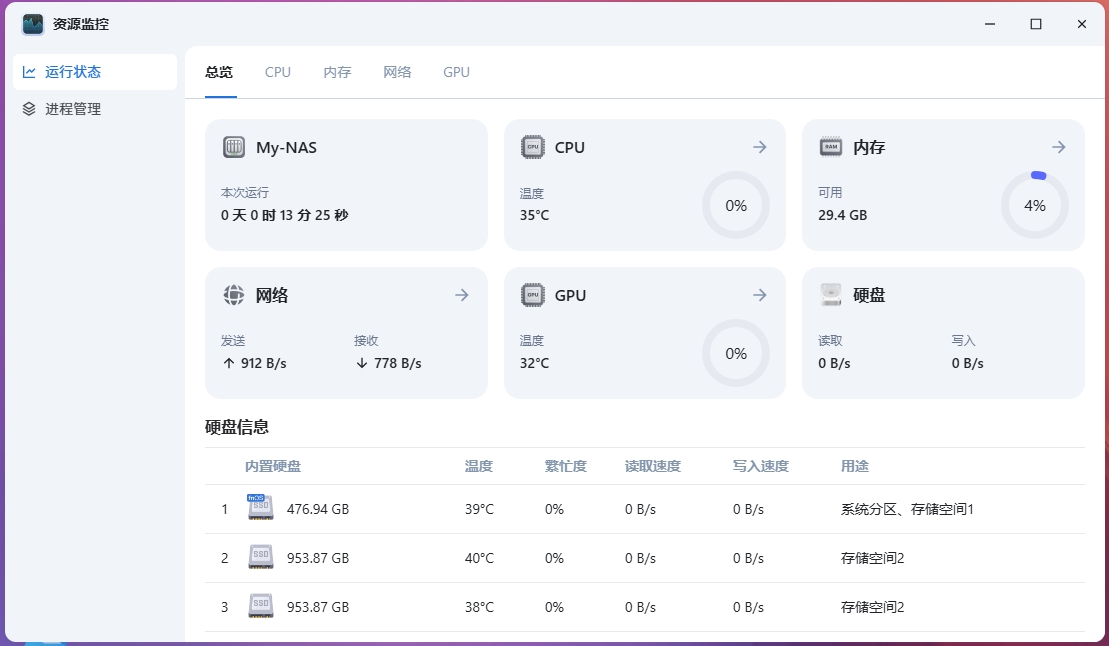Select 运行状态 in the sidebar
The height and width of the screenshot is (646, 1109).
click(x=73, y=72)
